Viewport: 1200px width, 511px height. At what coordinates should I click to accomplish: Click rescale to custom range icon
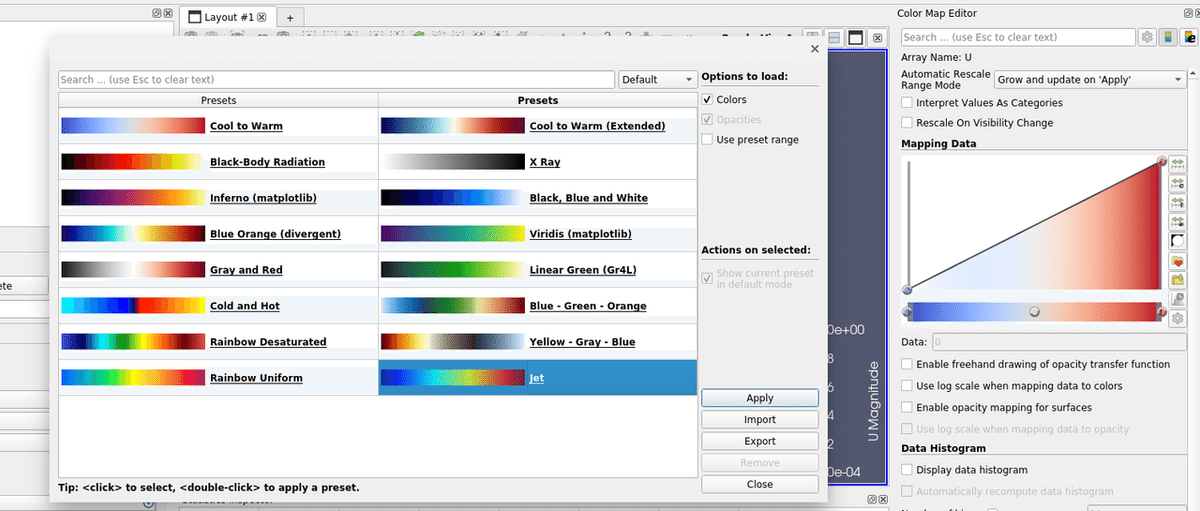[x=1177, y=183]
